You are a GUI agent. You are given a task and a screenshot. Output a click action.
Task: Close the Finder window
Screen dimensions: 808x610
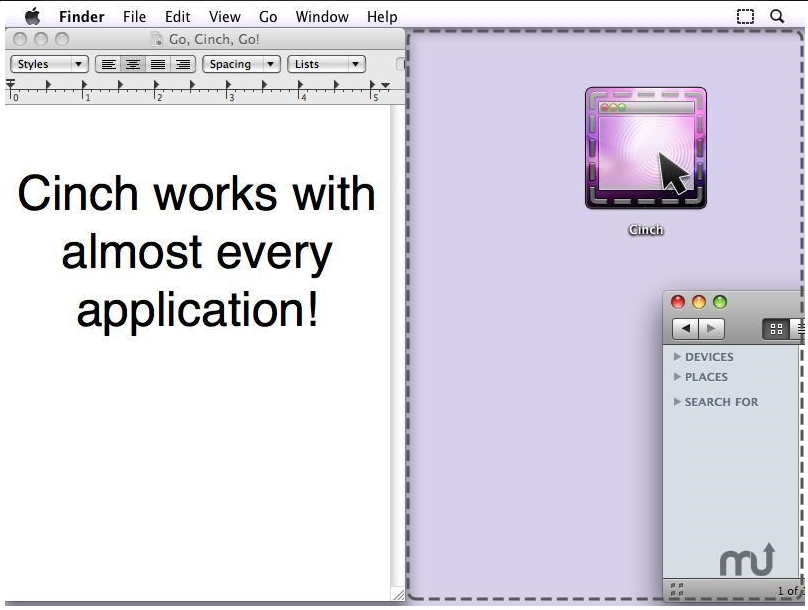coord(678,302)
